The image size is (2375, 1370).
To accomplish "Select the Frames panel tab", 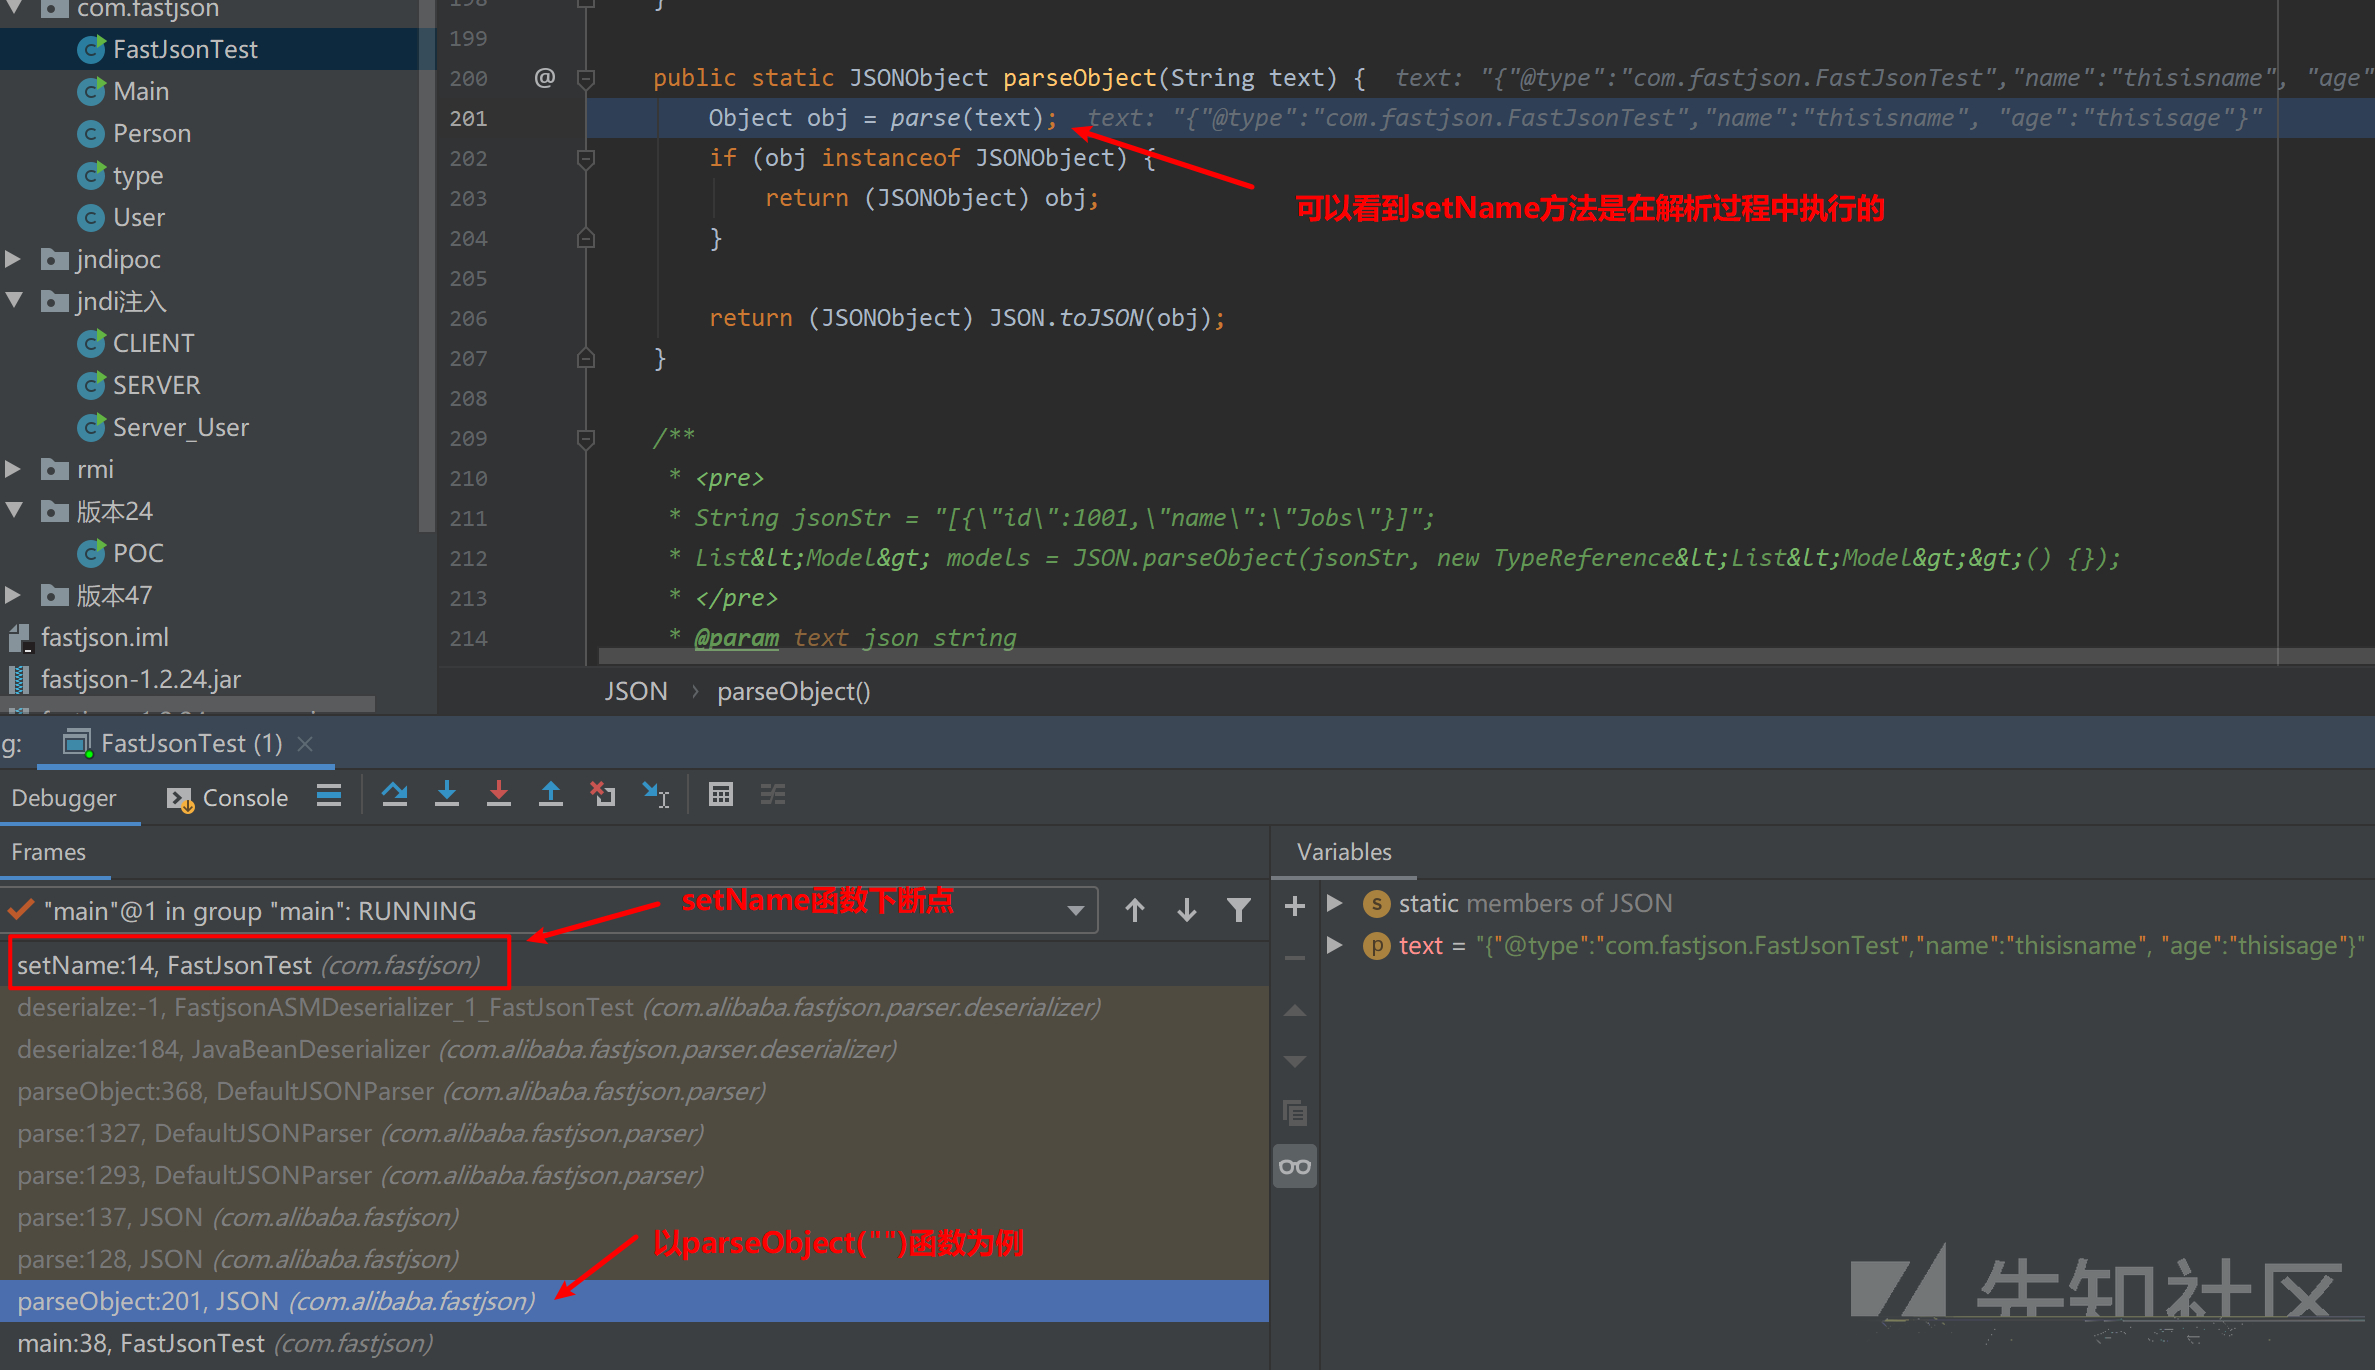I will (x=49, y=852).
